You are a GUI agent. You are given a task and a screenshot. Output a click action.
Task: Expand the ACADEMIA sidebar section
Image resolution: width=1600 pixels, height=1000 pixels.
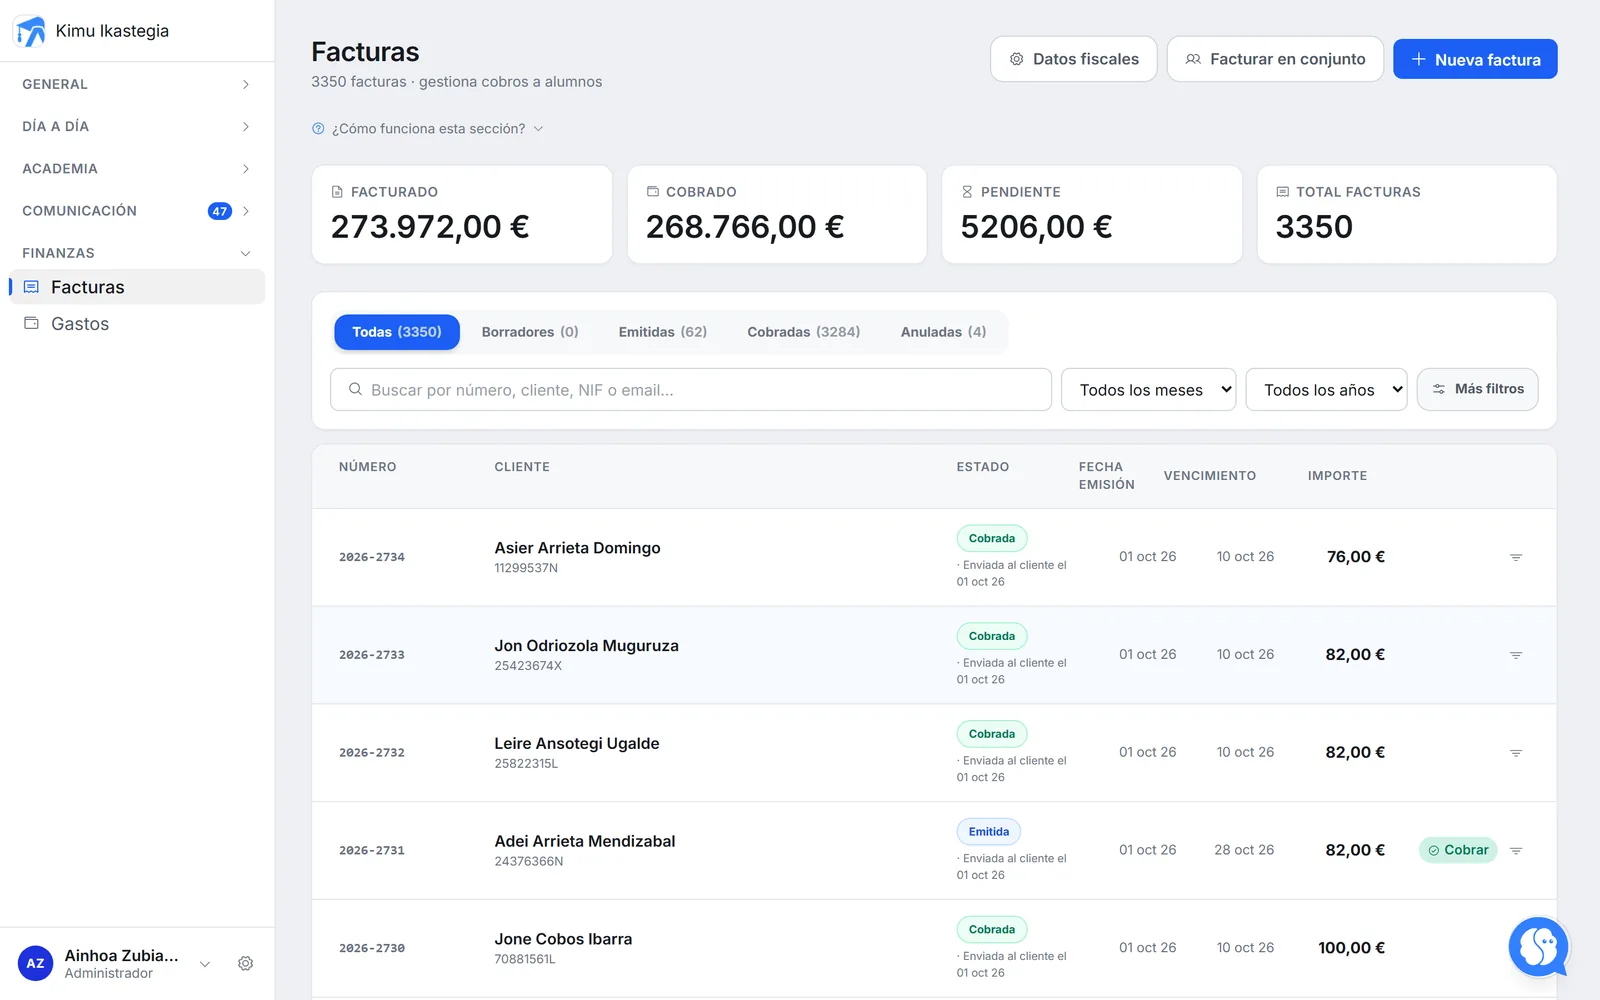(x=137, y=169)
